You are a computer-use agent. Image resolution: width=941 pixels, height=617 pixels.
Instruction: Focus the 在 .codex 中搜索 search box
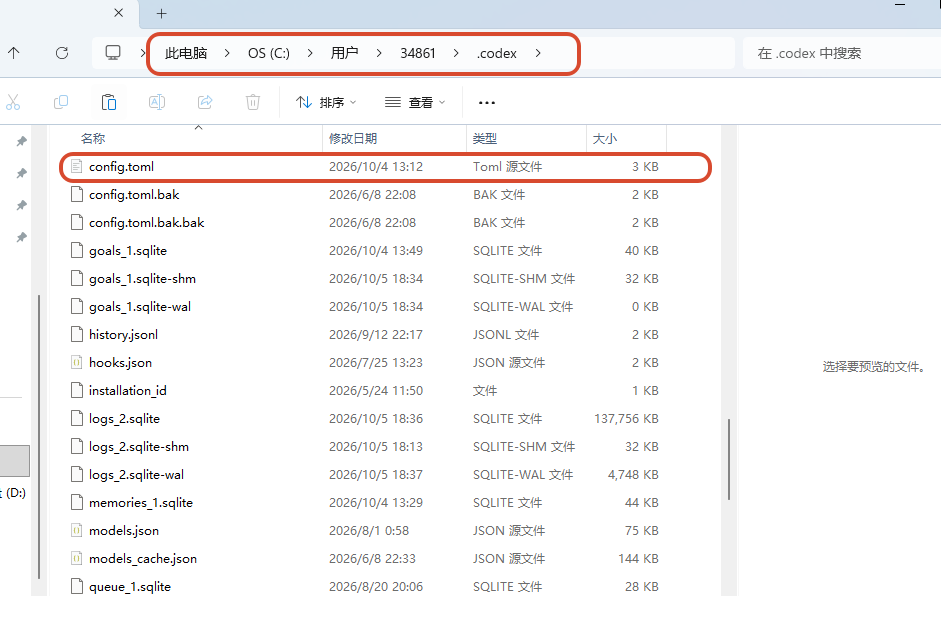point(841,53)
